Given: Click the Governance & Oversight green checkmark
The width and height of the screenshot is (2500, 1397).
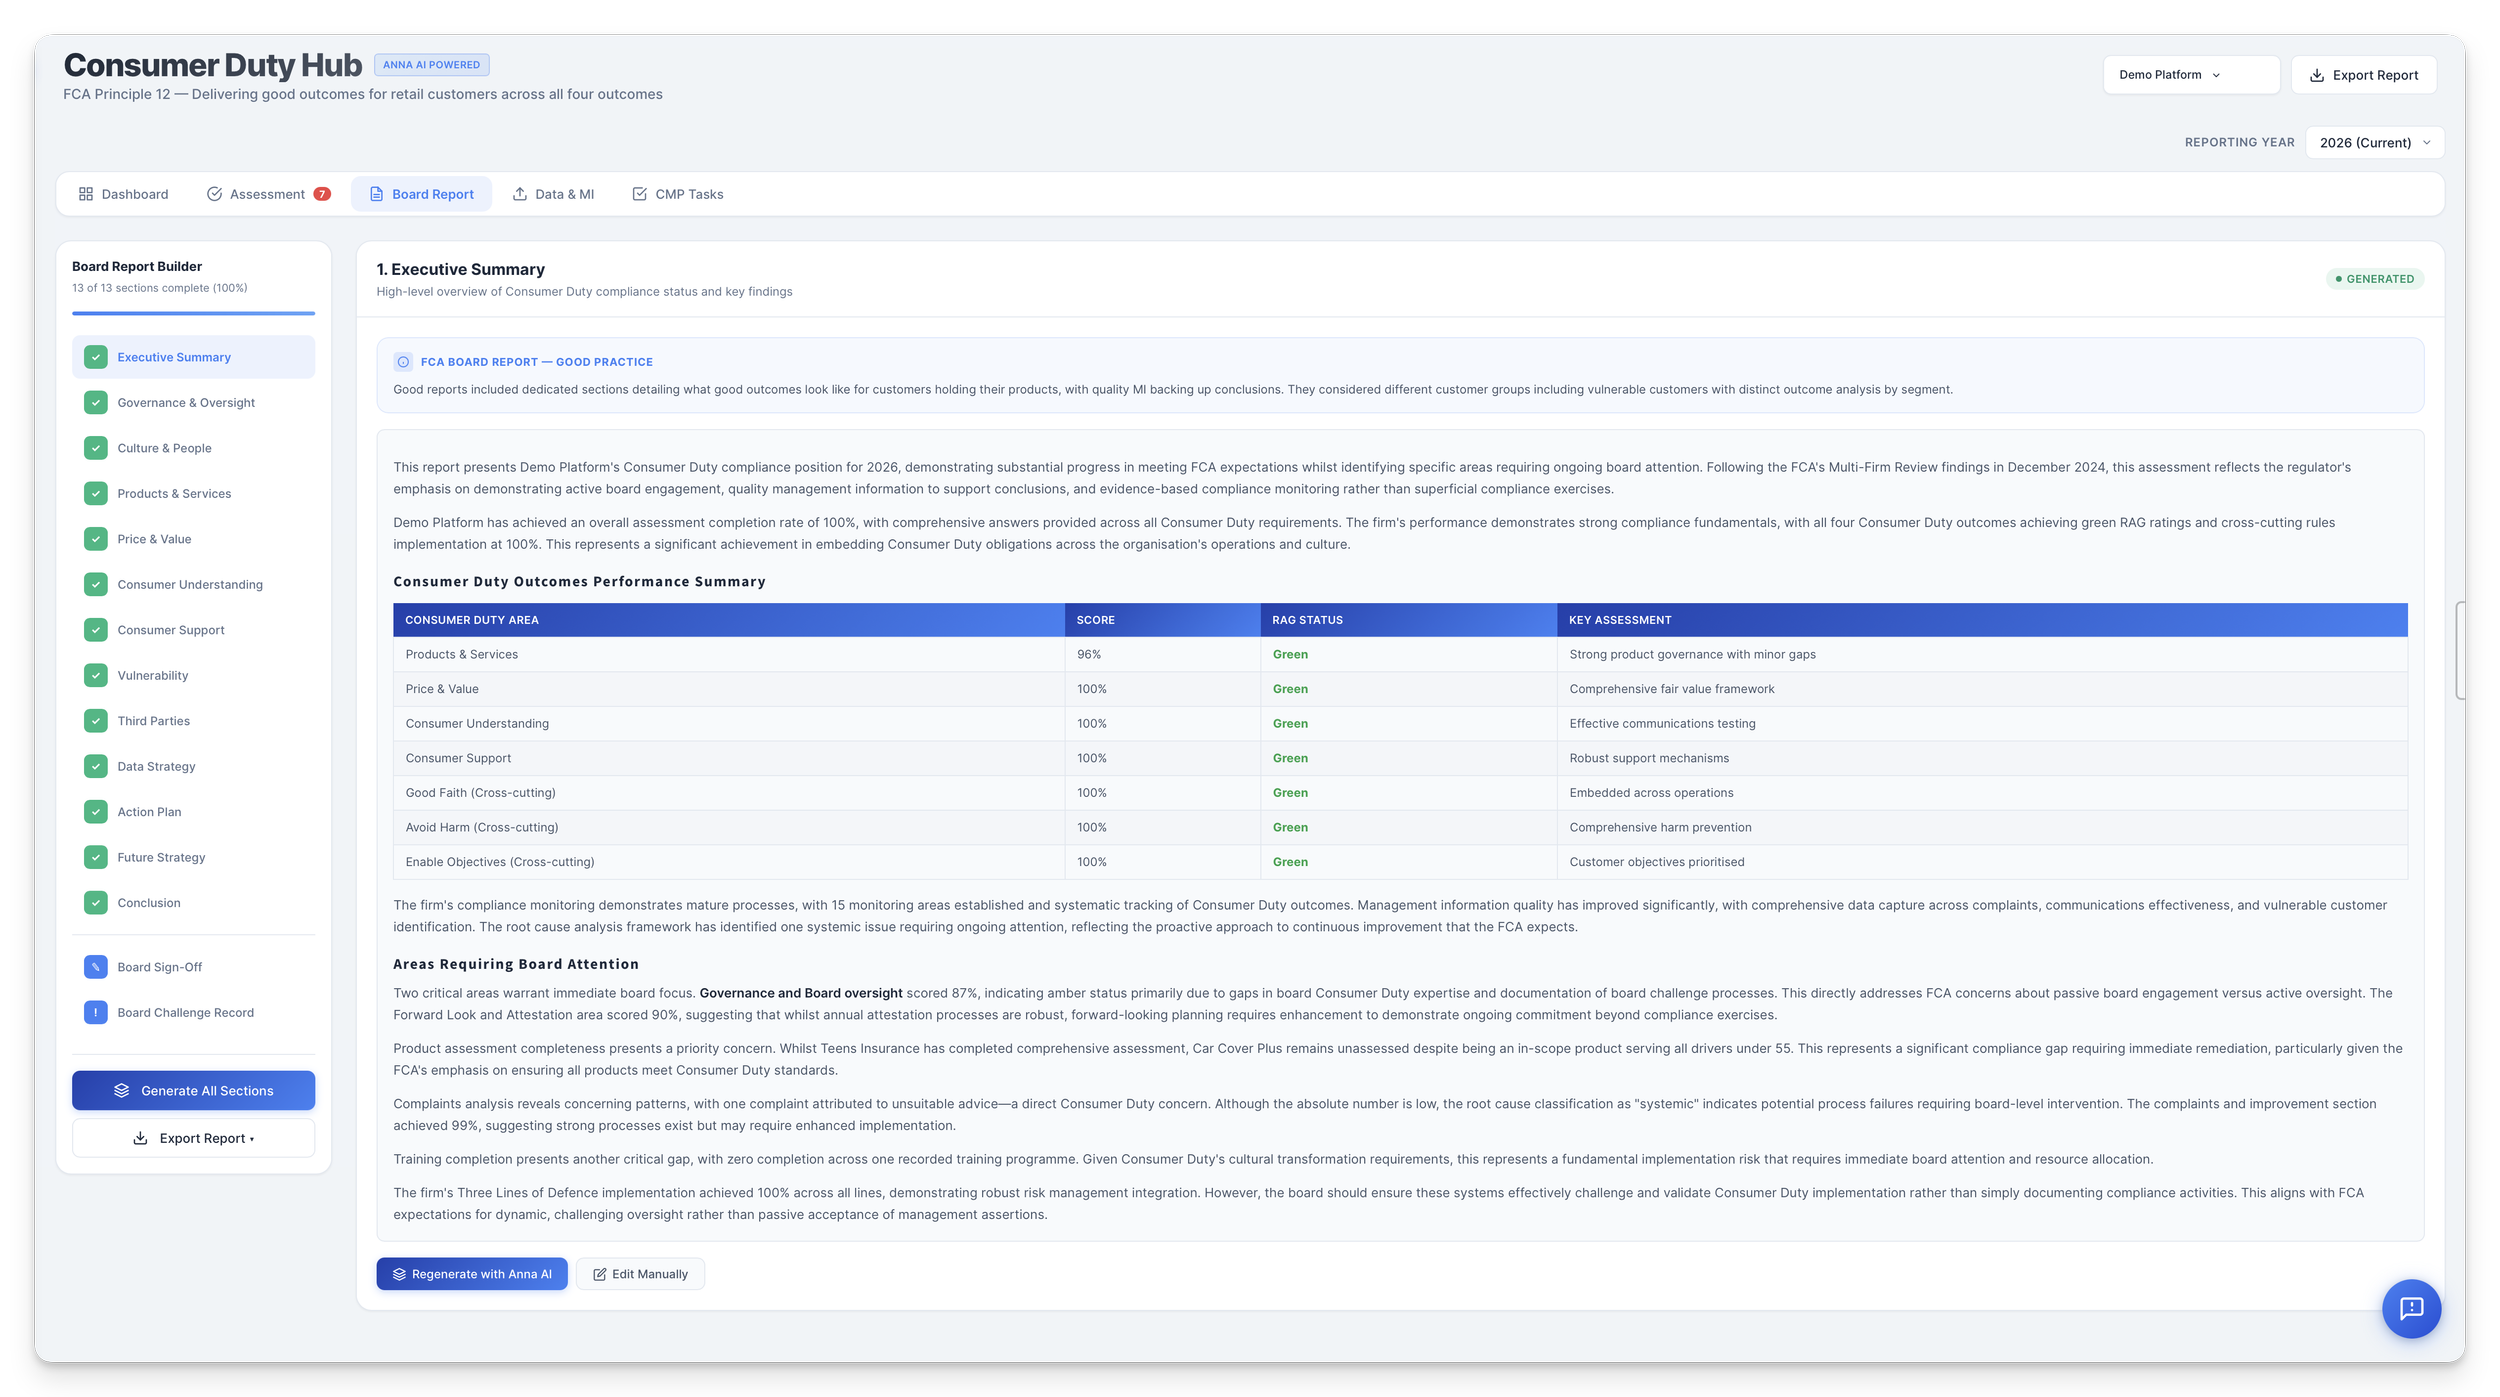Looking at the screenshot, I should (x=95, y=403).
